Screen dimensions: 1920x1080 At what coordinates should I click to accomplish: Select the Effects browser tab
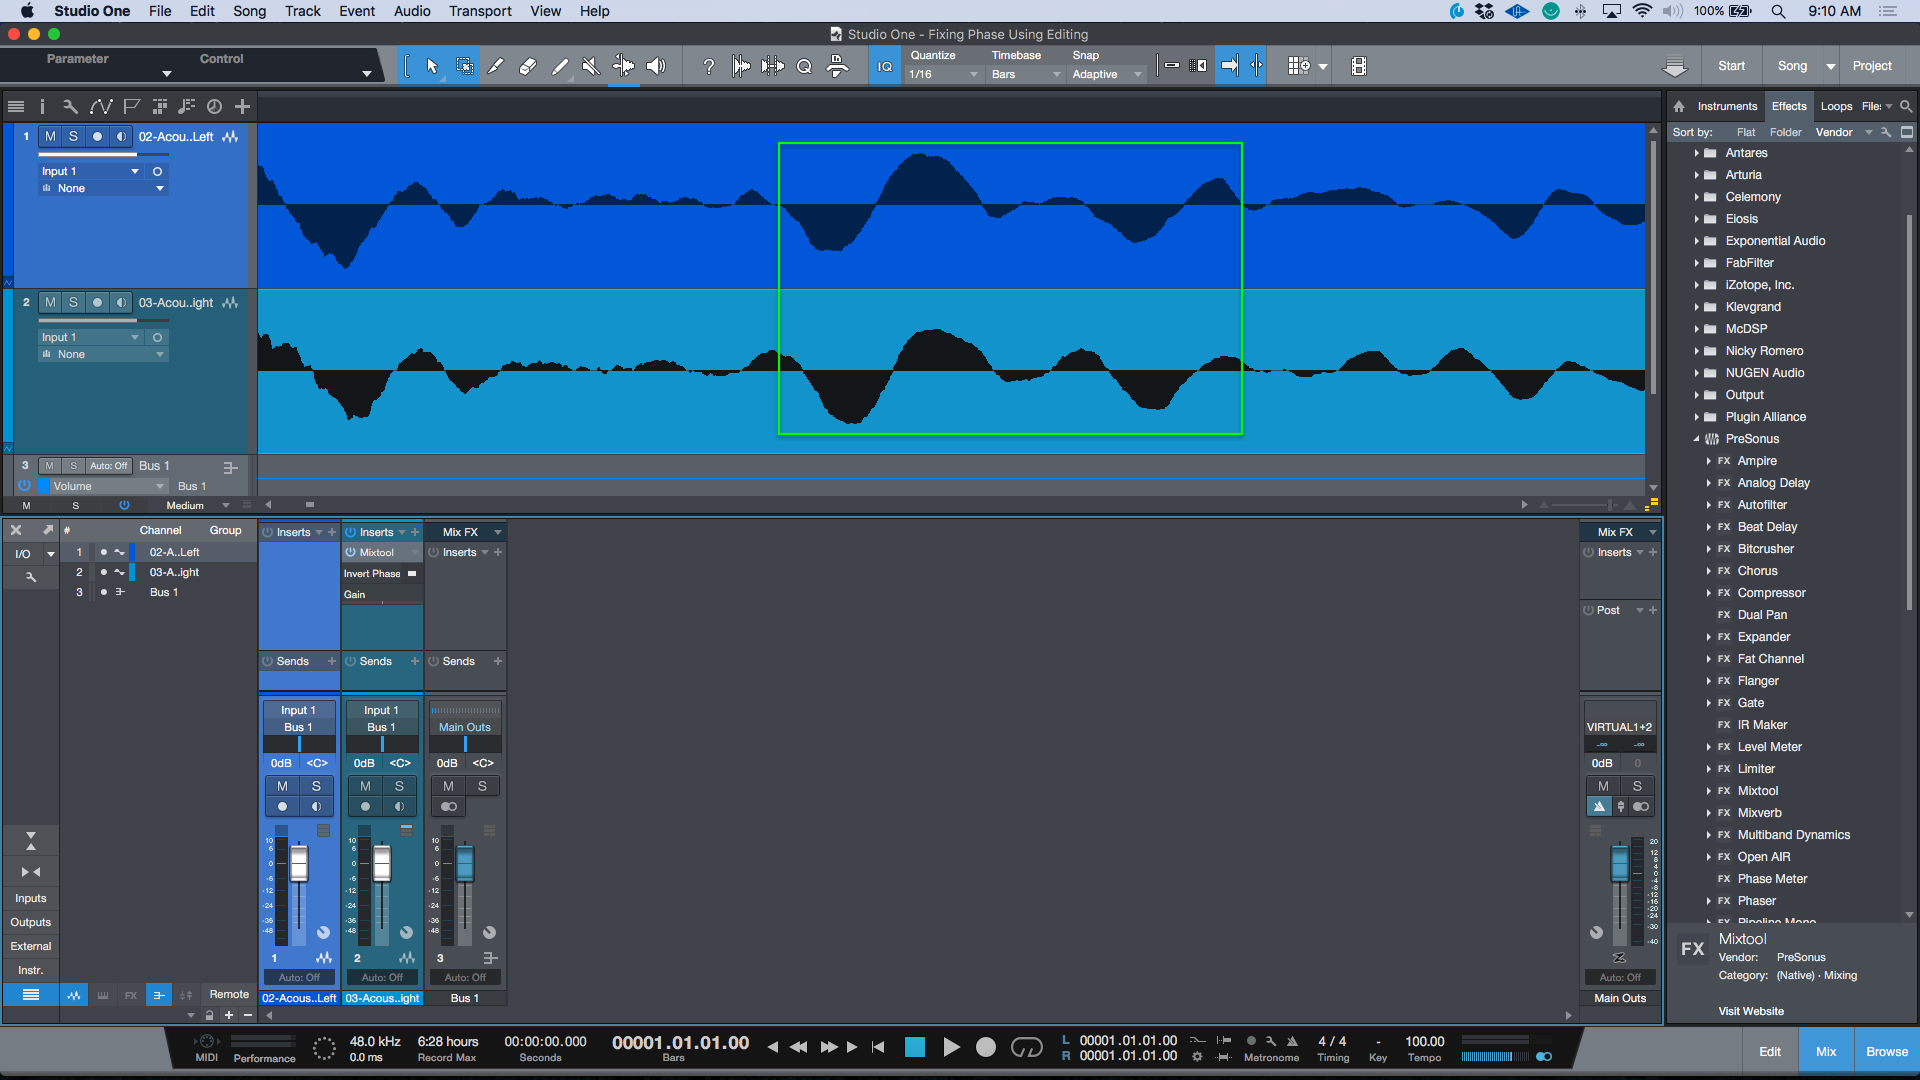[x=1789, y=106]
